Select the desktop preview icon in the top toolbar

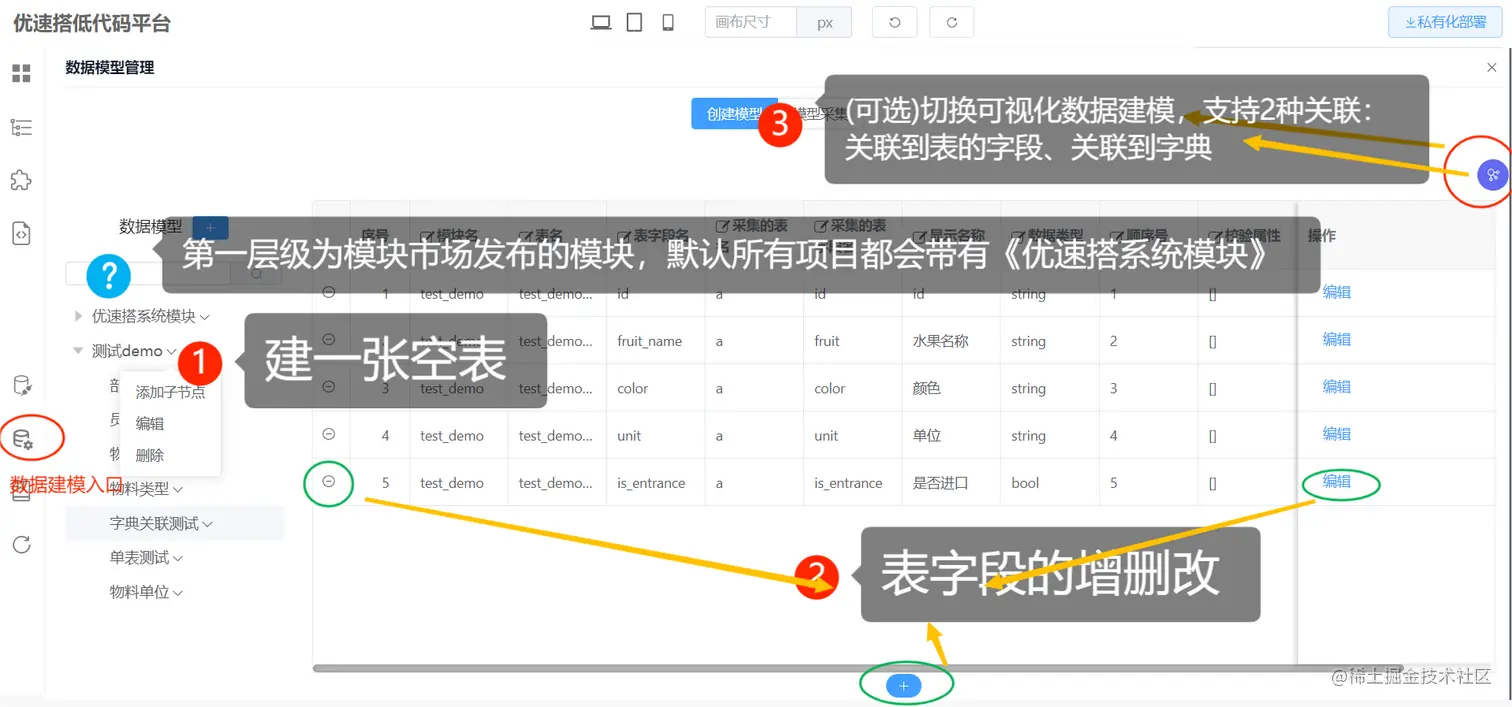point(601,21)
